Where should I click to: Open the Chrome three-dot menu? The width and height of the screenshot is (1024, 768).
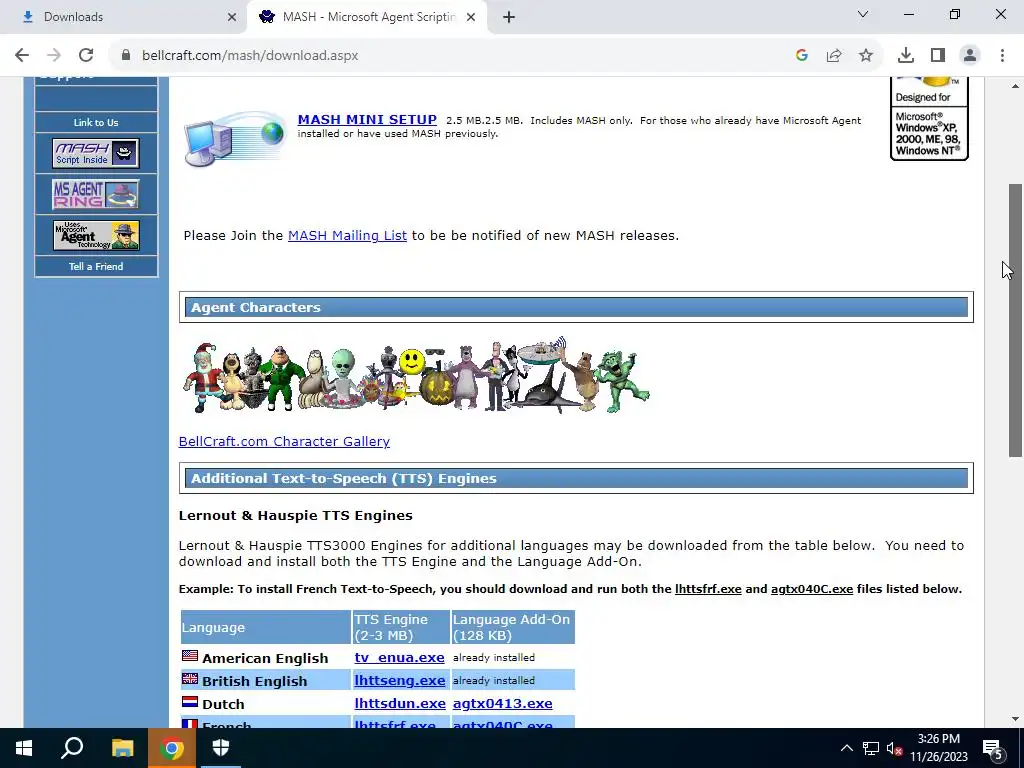pyautogui.click(x=1002, y=56)
